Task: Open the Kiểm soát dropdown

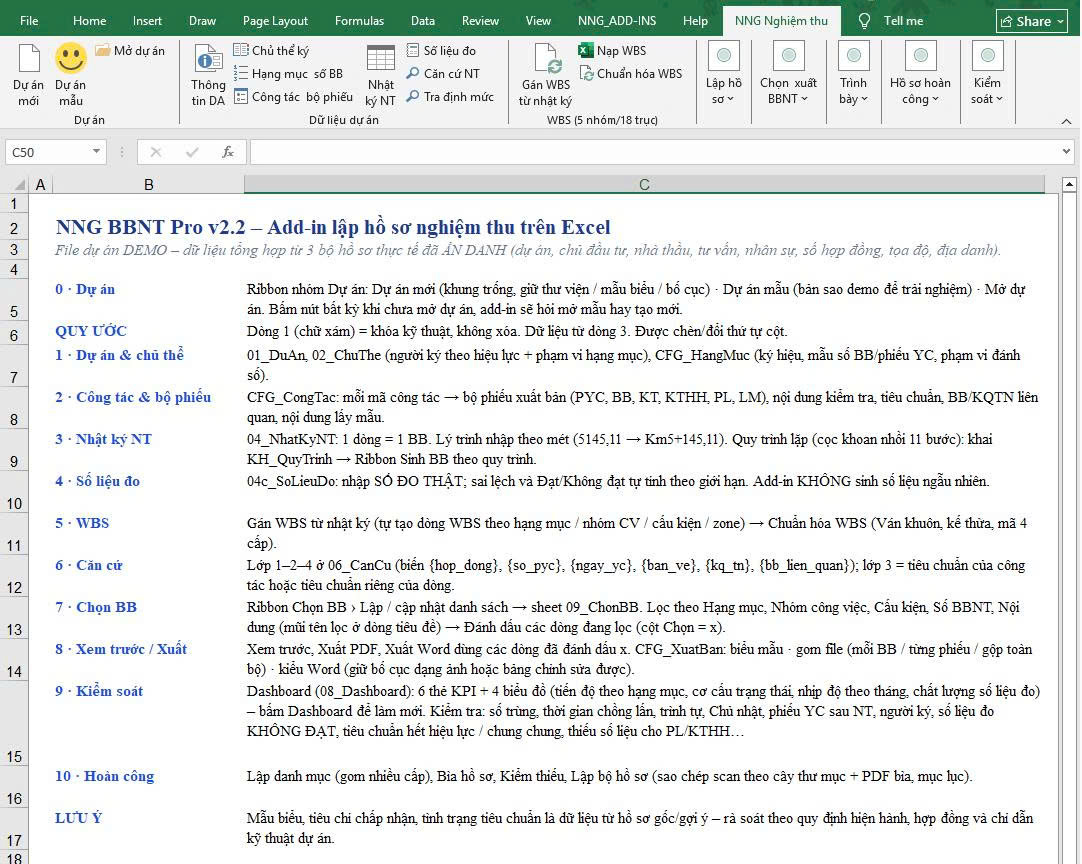Action: pos(987,75)
